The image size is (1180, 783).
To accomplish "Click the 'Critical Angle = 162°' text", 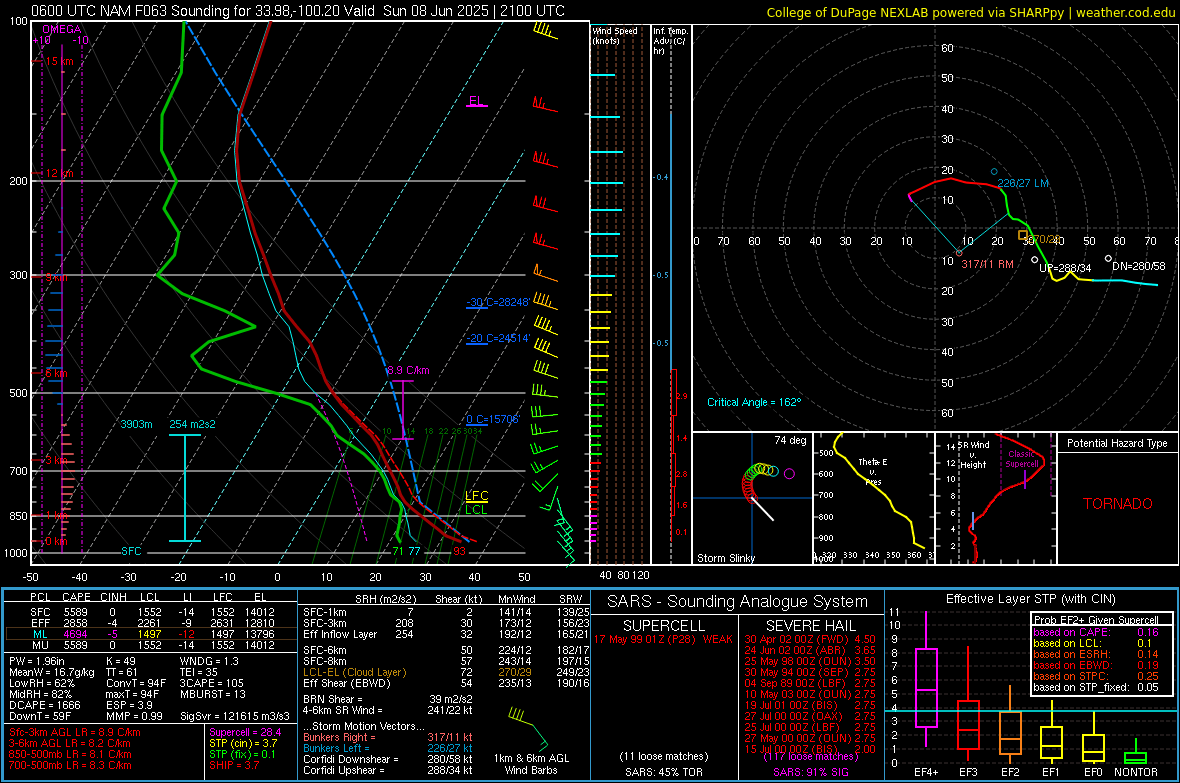I will [754, 402].
